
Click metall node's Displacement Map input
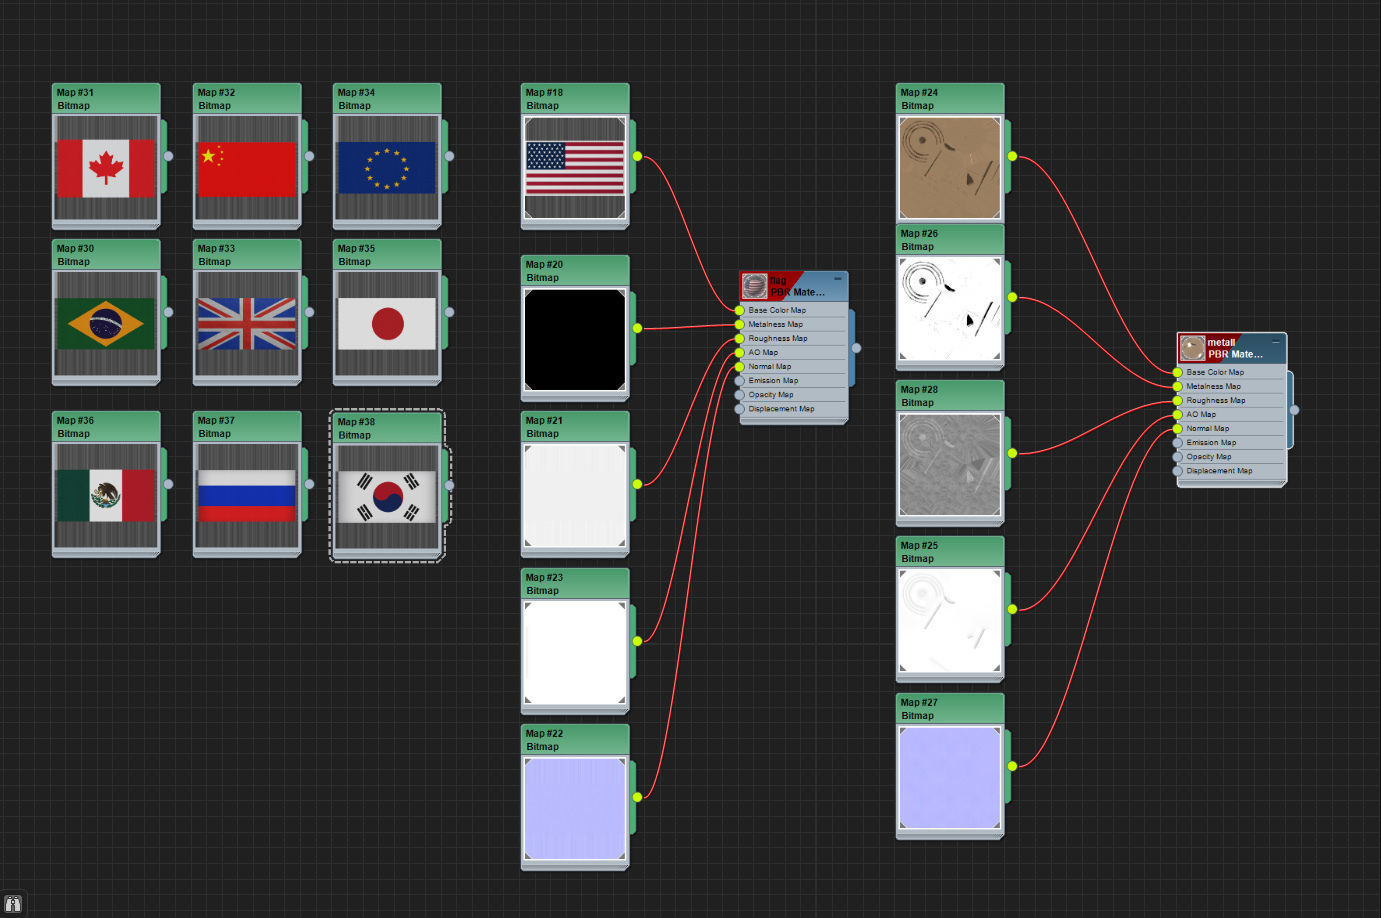[1178, 470]
